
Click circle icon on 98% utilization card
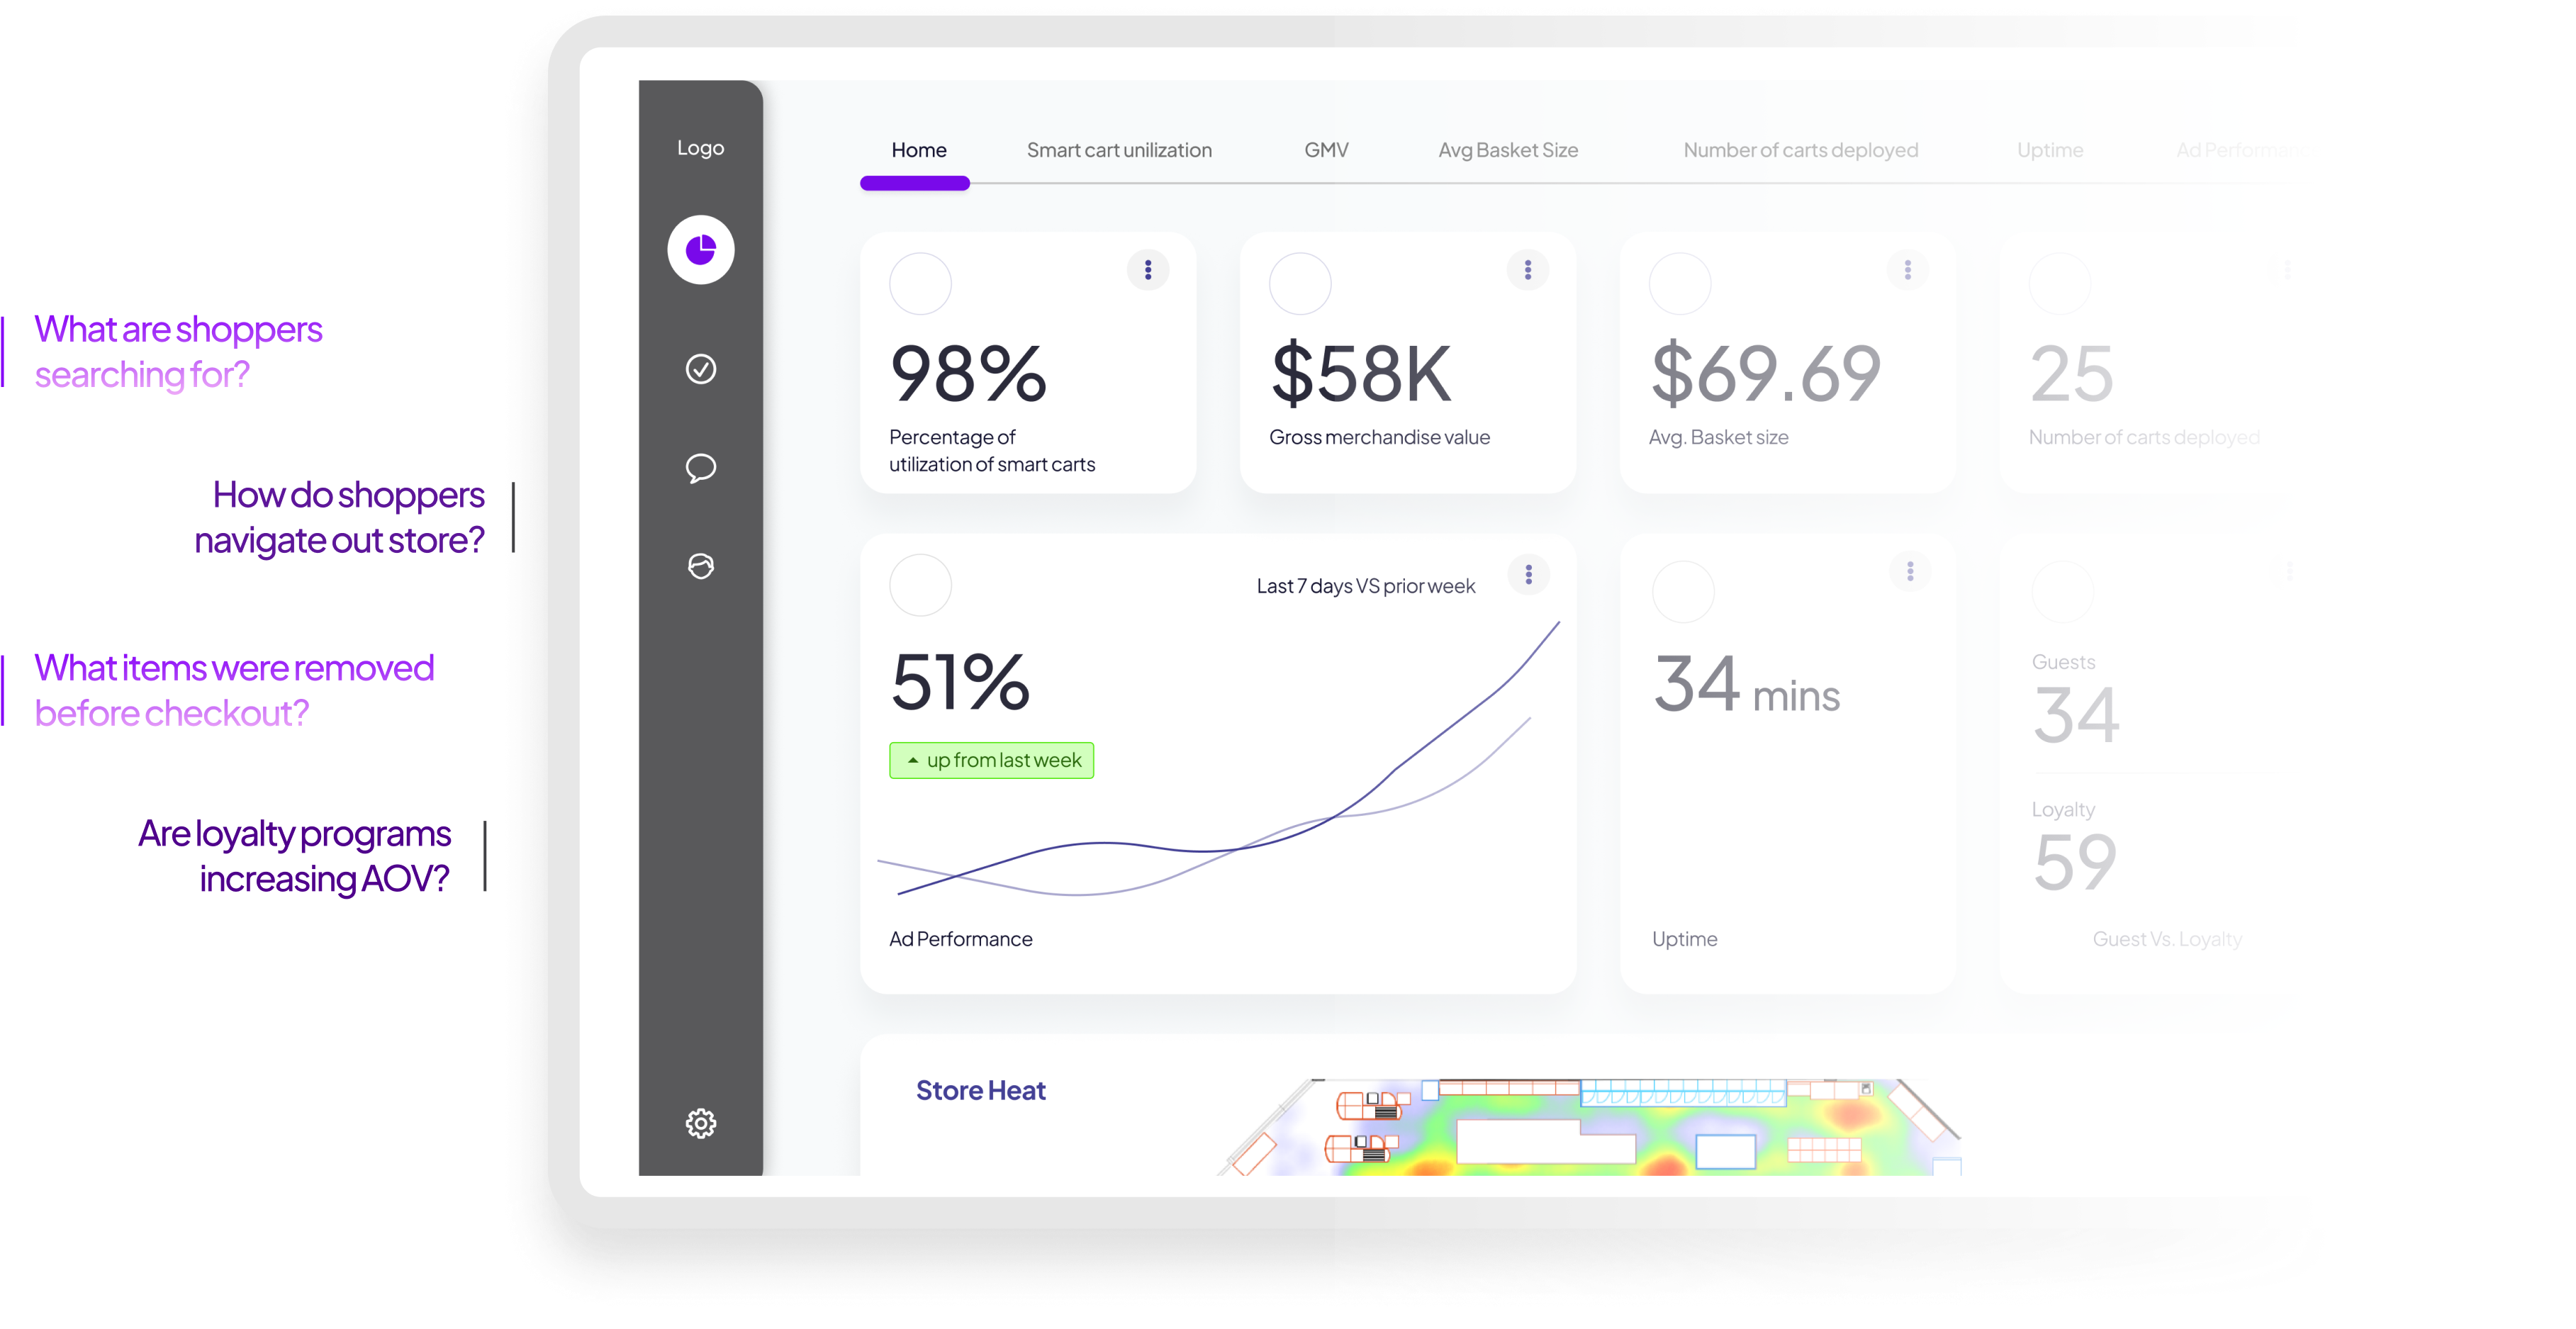pos(920,284)
